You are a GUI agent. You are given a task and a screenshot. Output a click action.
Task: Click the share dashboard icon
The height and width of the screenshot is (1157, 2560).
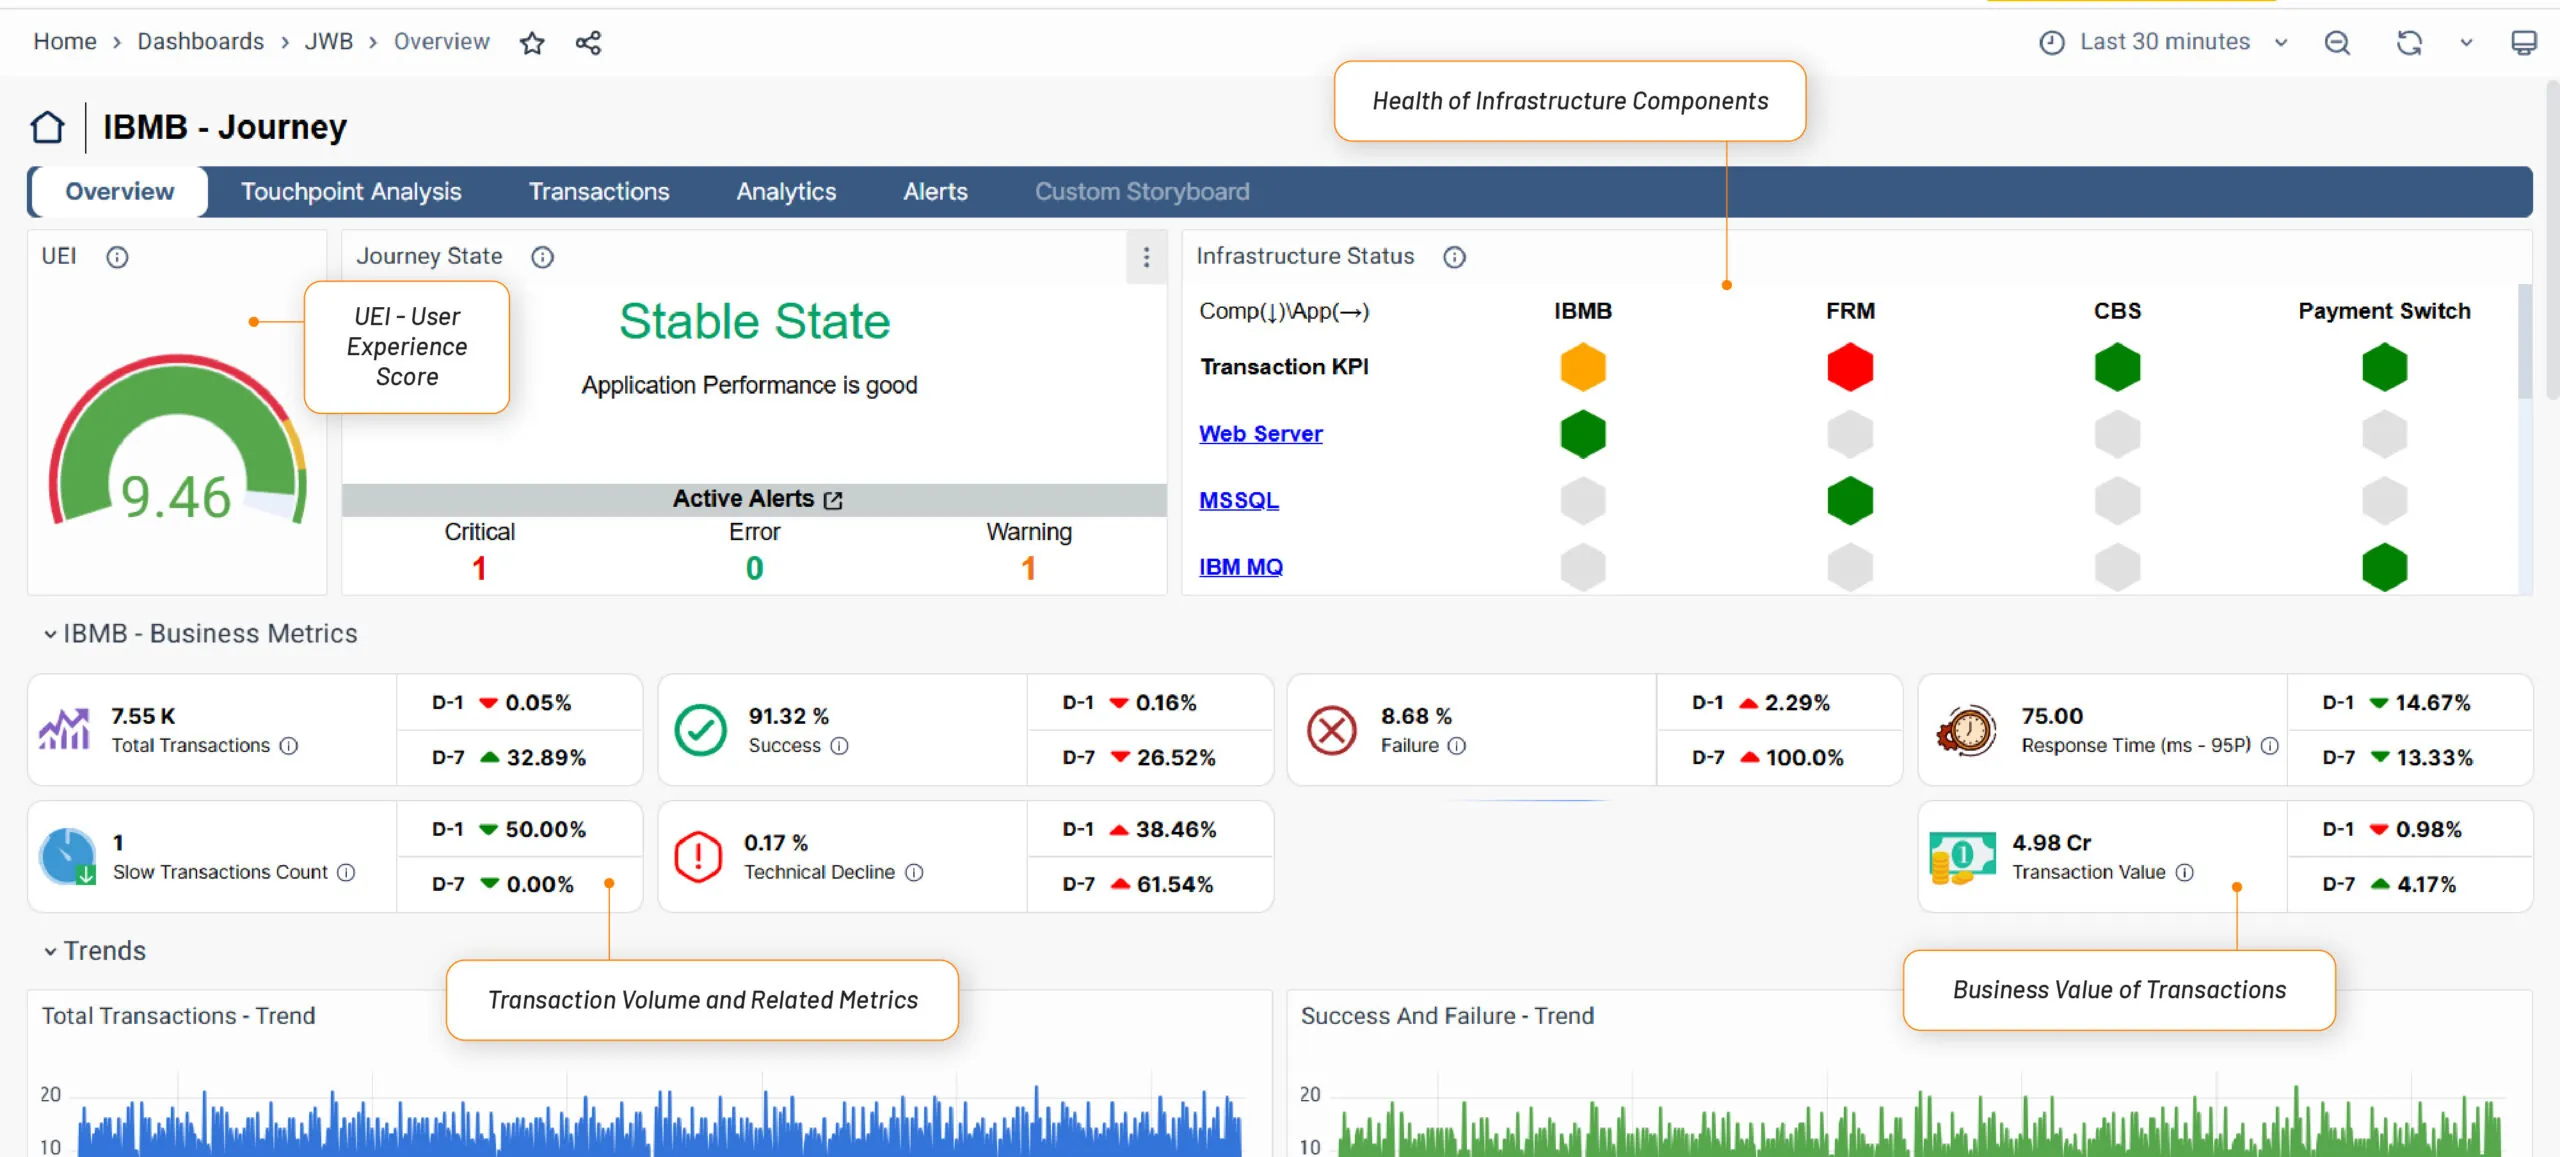588,42
